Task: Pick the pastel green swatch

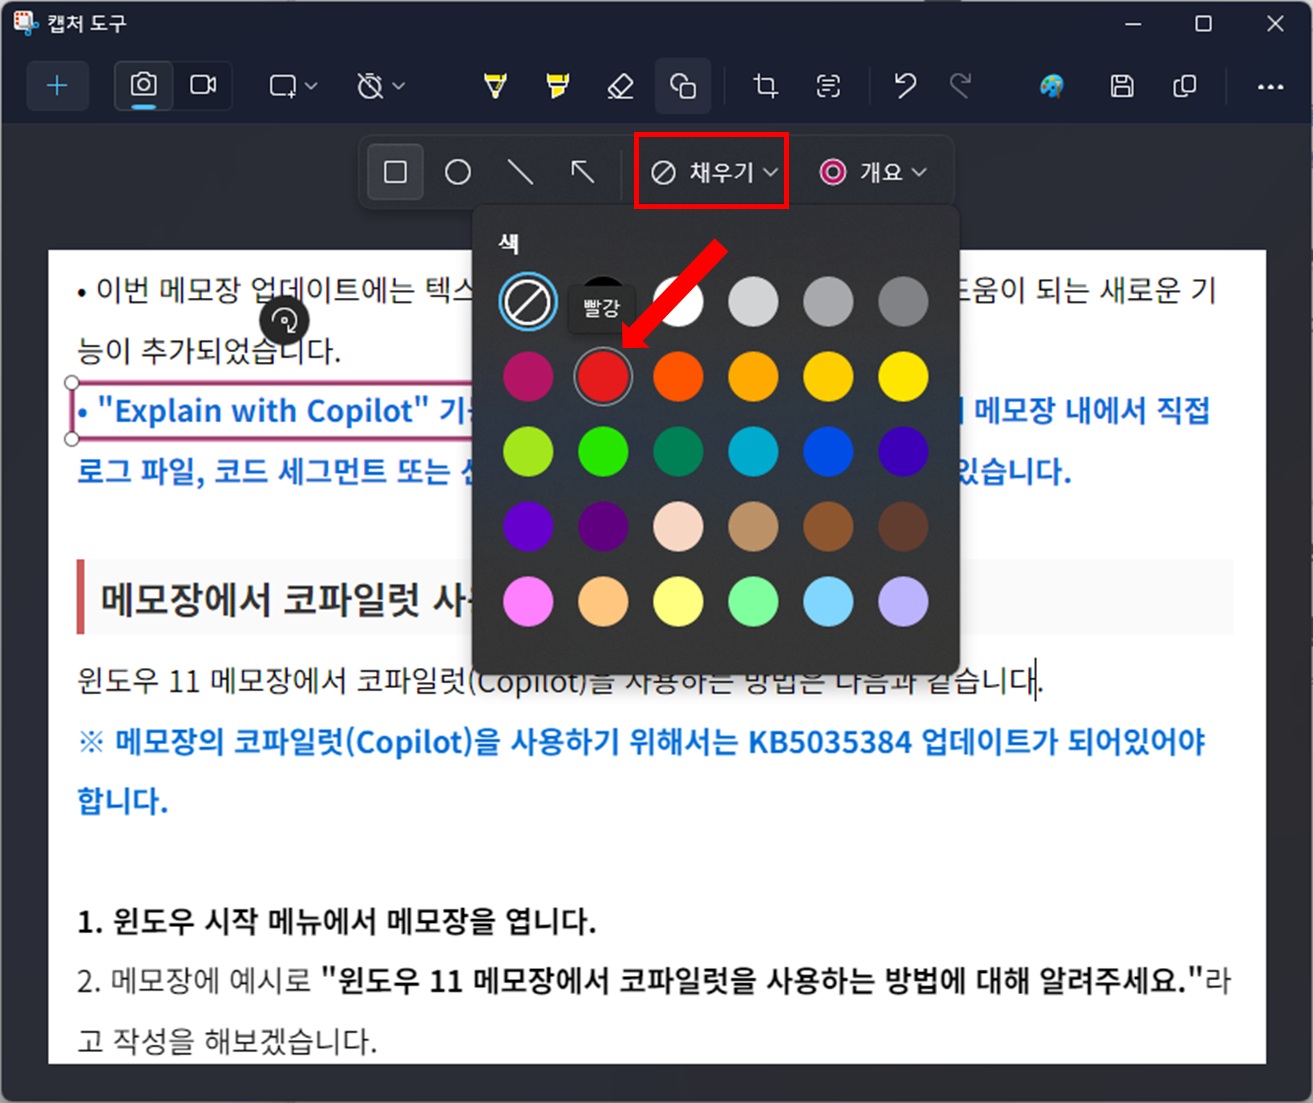Action: 753,602
